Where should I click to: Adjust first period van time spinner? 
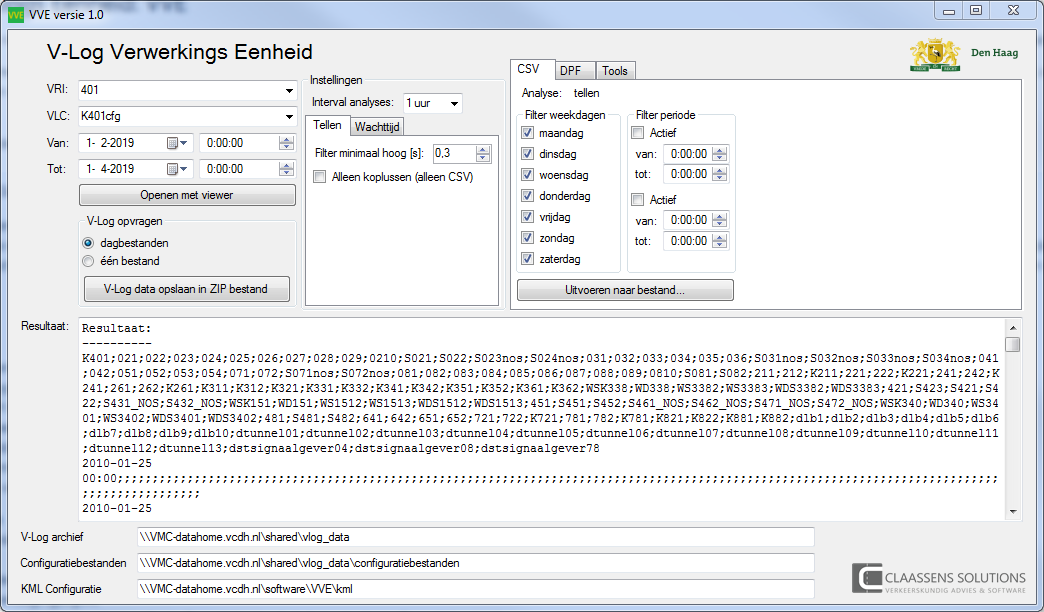point(719,154)
